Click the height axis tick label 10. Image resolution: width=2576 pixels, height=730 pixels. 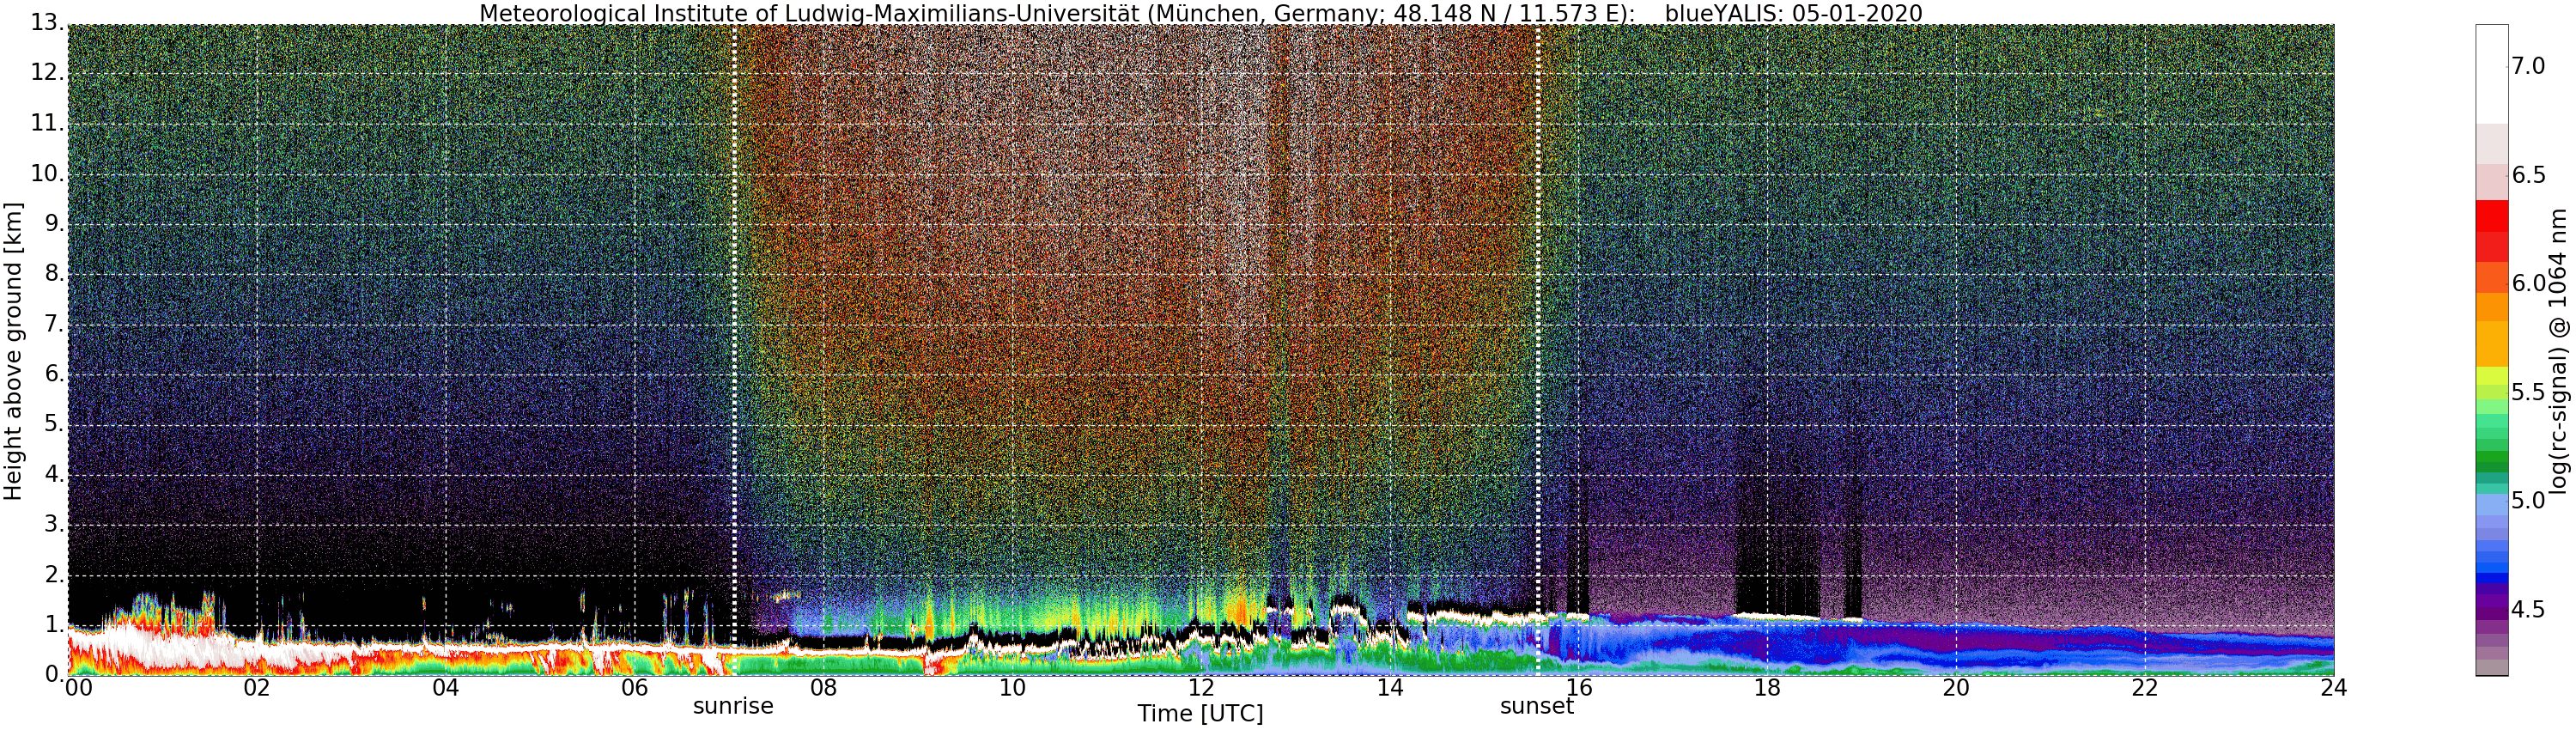point(47,173)
